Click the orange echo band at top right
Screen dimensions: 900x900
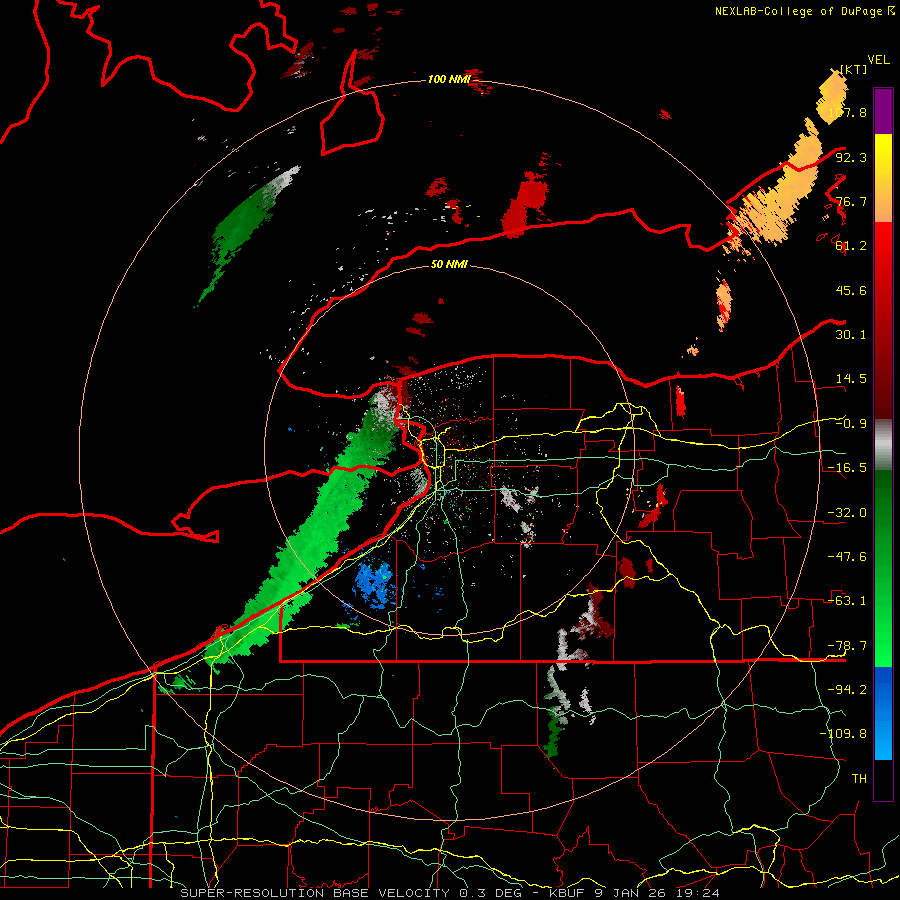point(783,189)
